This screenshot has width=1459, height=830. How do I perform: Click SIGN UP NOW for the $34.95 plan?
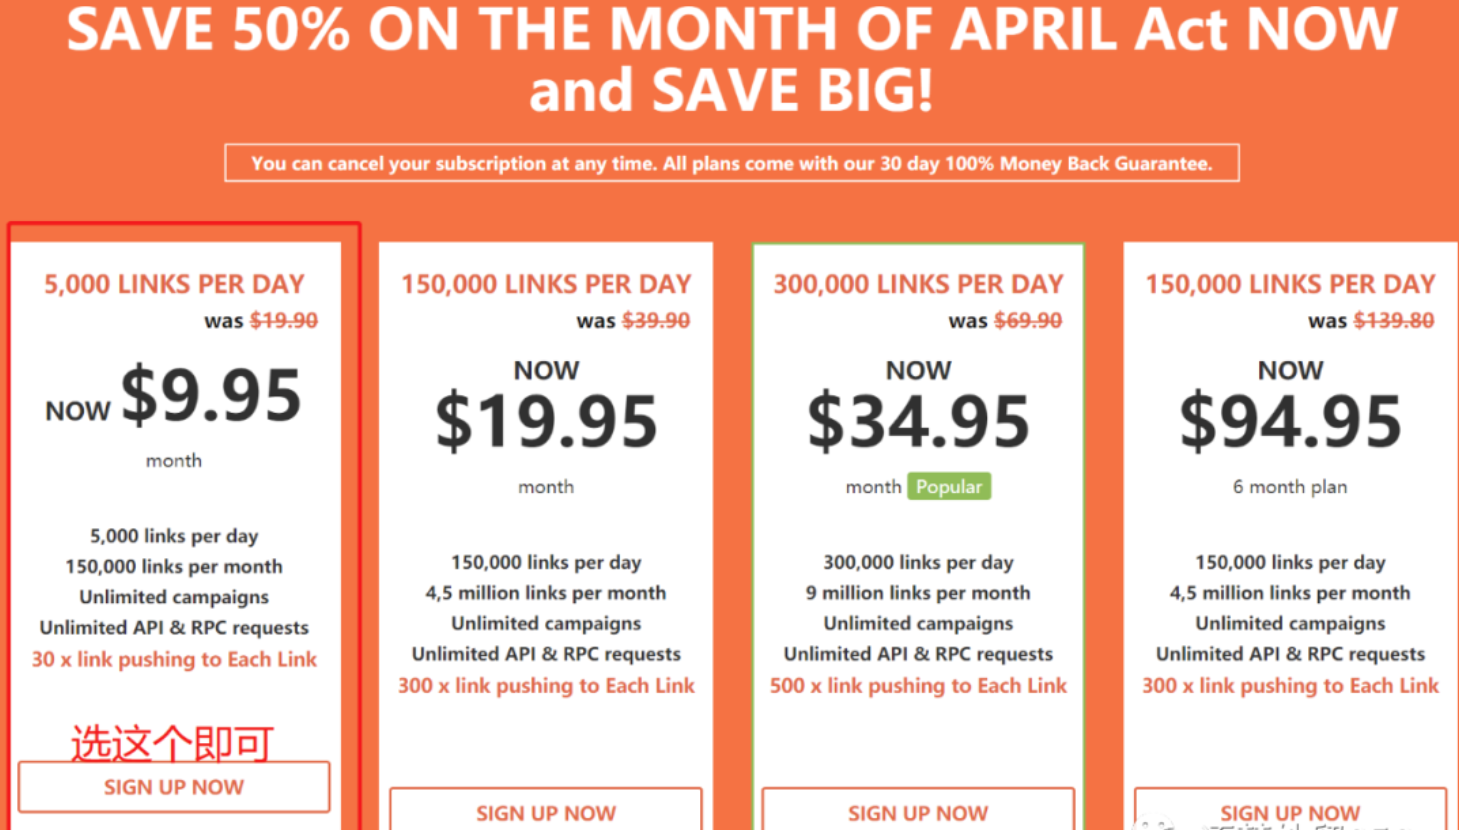[918, 810]
